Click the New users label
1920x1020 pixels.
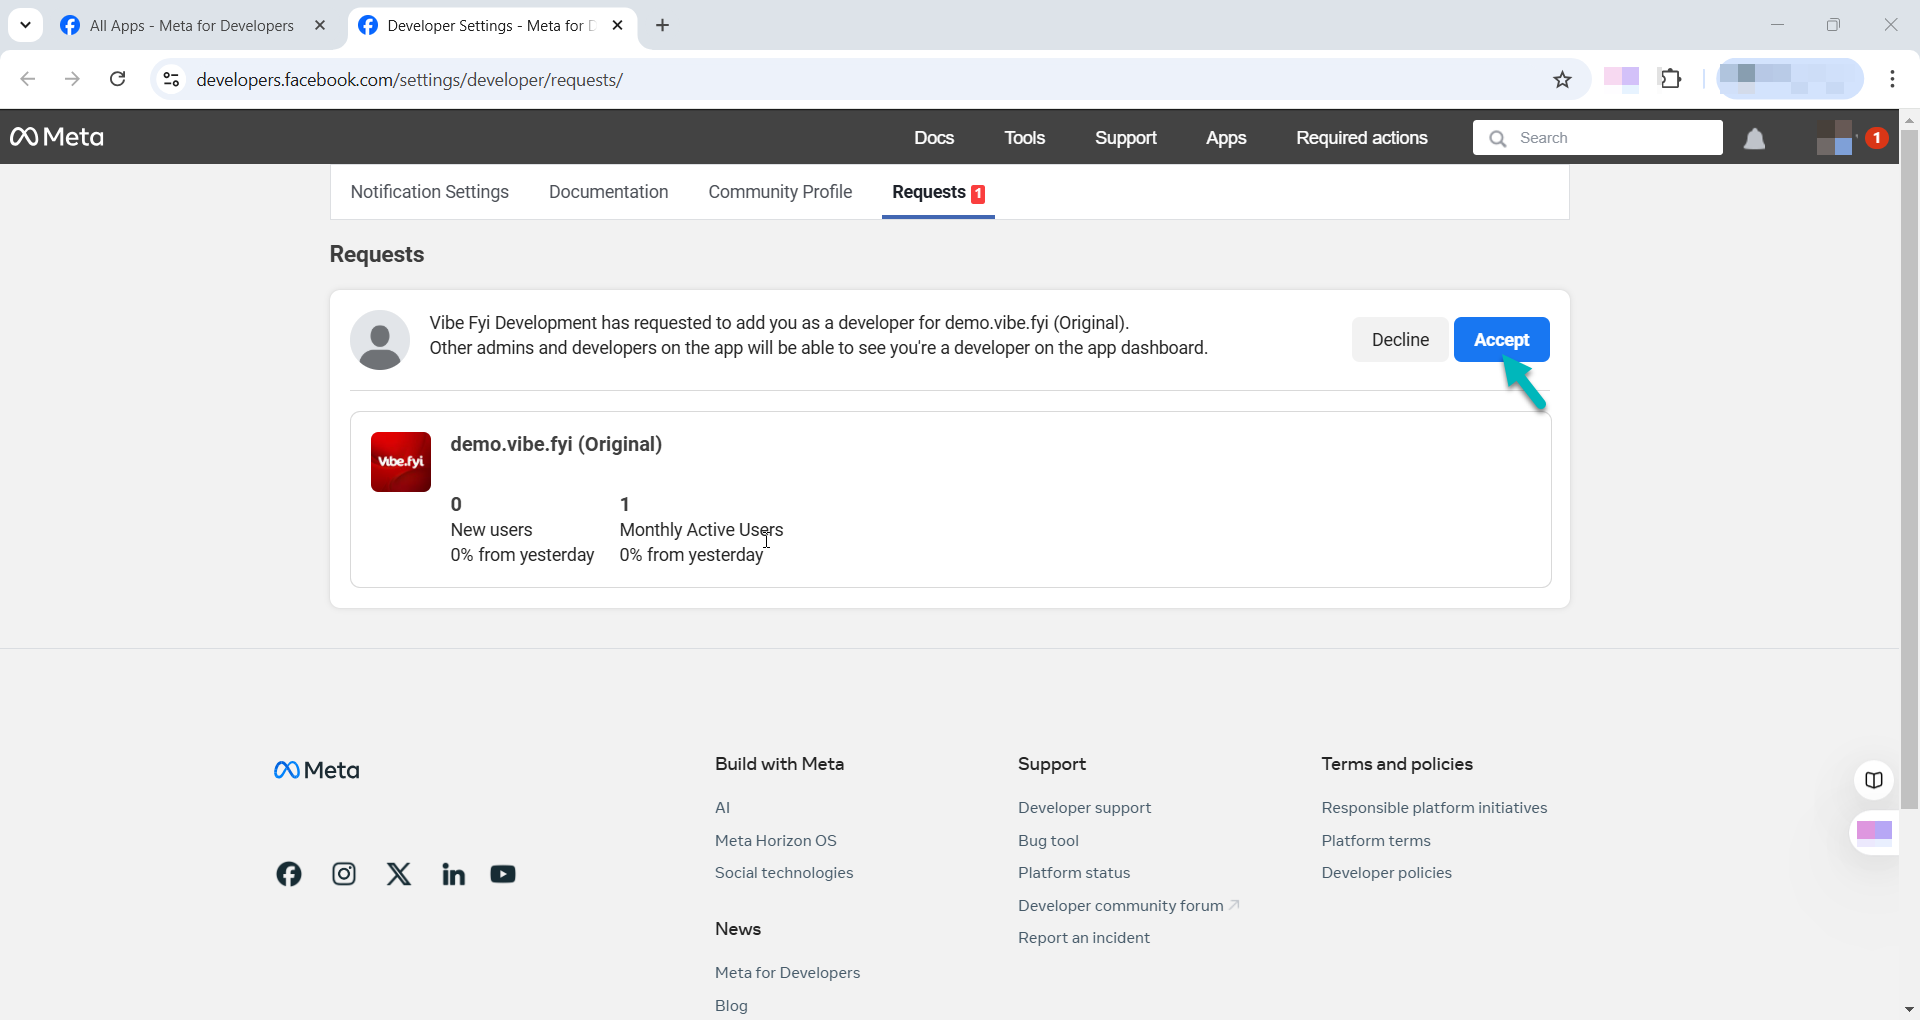click(491, 530)
